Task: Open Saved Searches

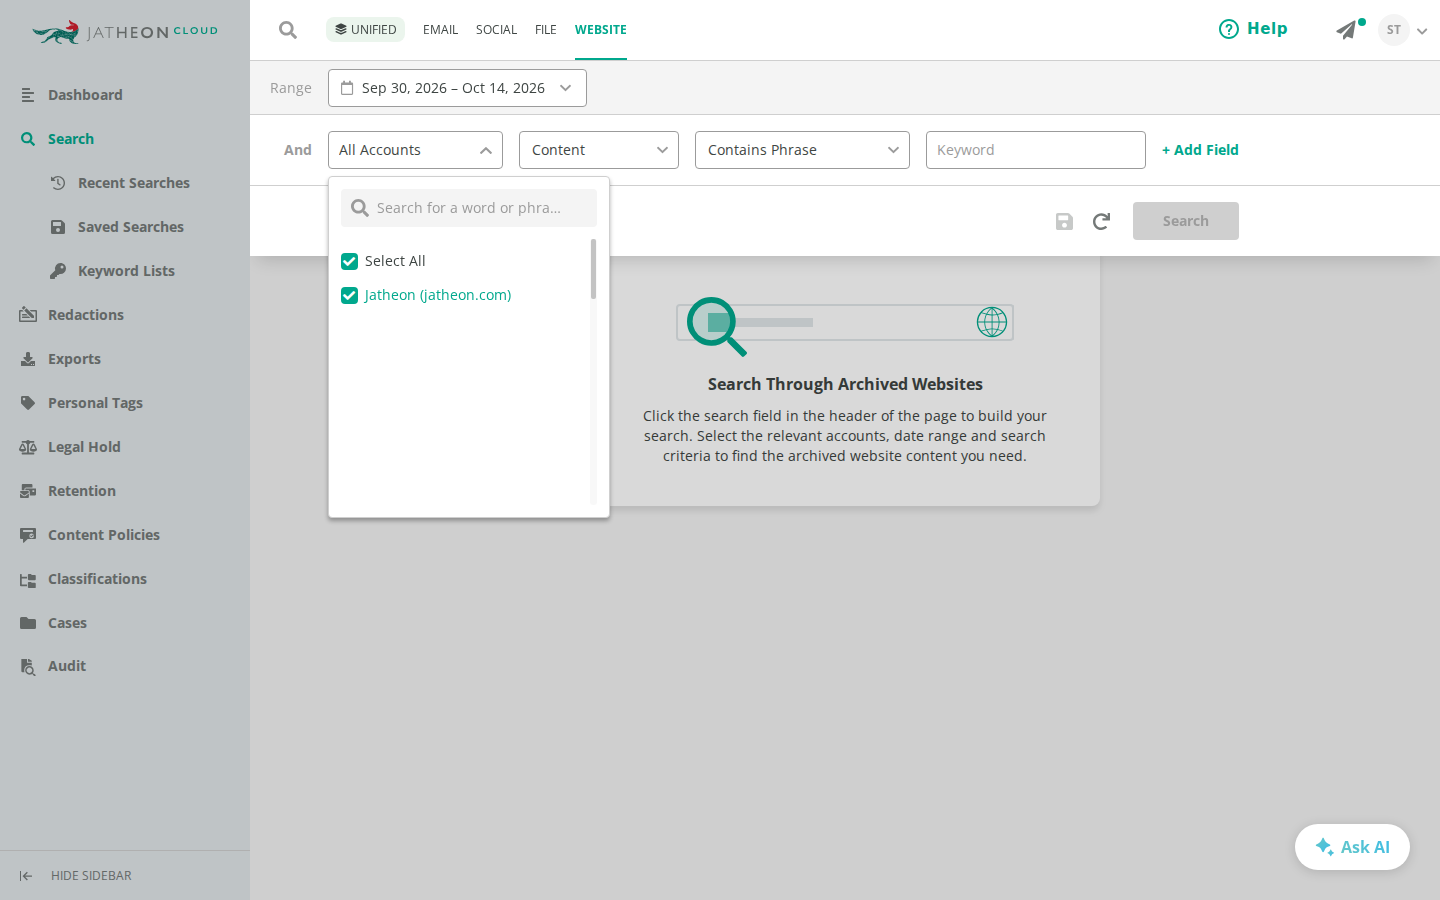Action: click(x=131, y=227)
